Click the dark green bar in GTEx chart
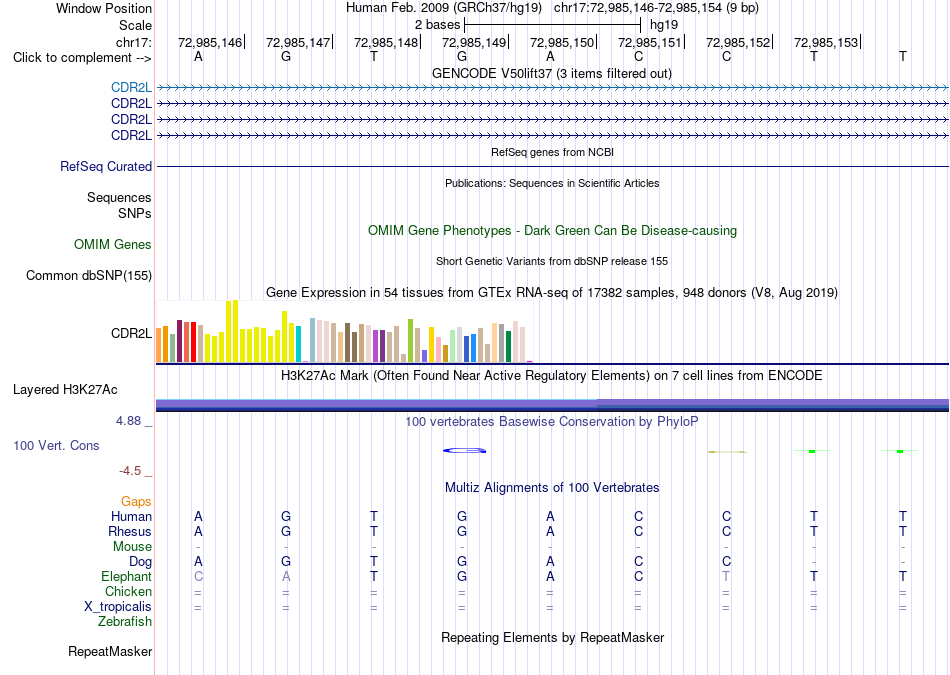The width and height of the screenshot is (950, 675). pyautogui.click(x=508, y=347)
